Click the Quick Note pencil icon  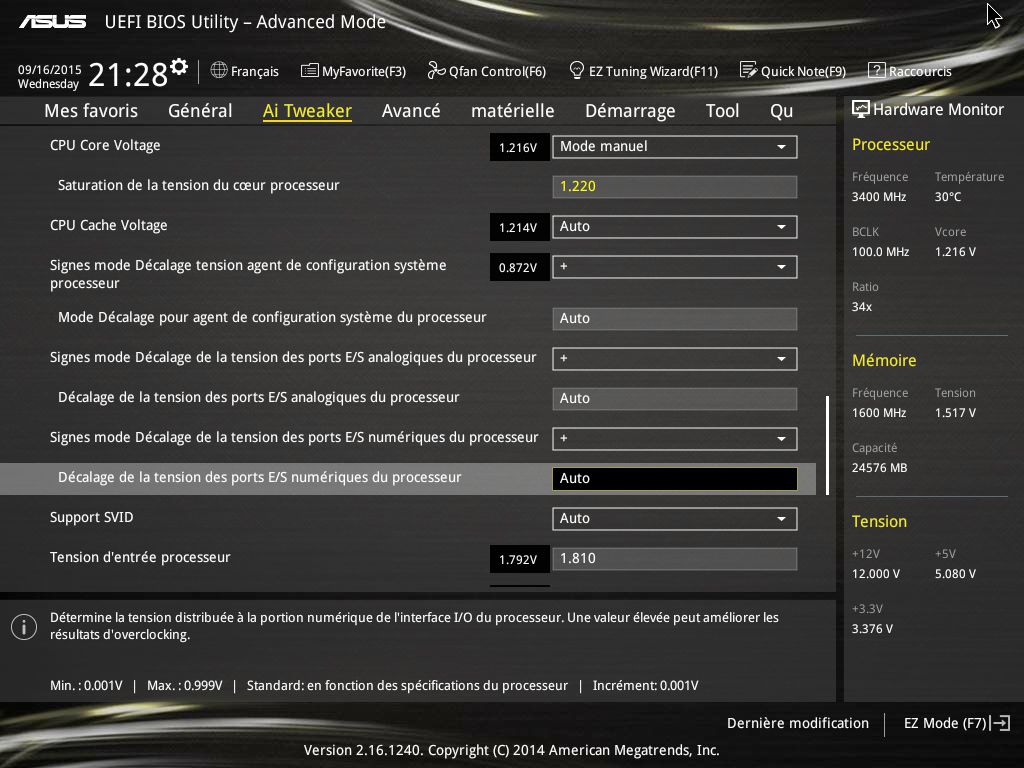[x=748, y=70]
